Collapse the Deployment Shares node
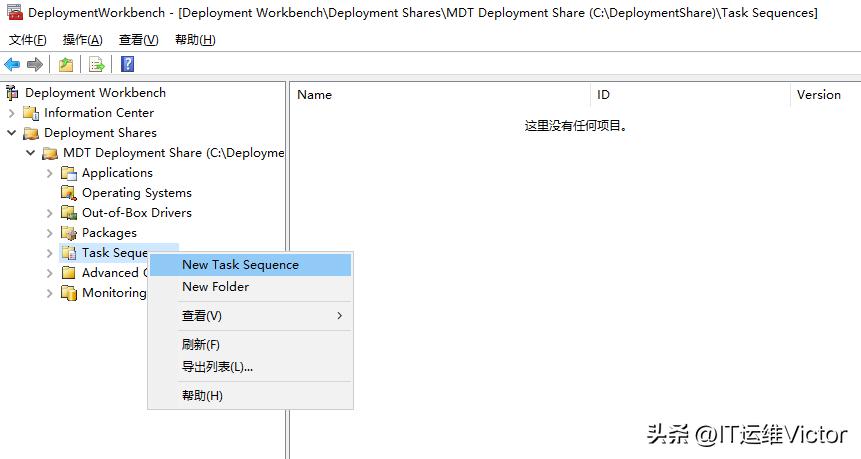 pos(12,133)
